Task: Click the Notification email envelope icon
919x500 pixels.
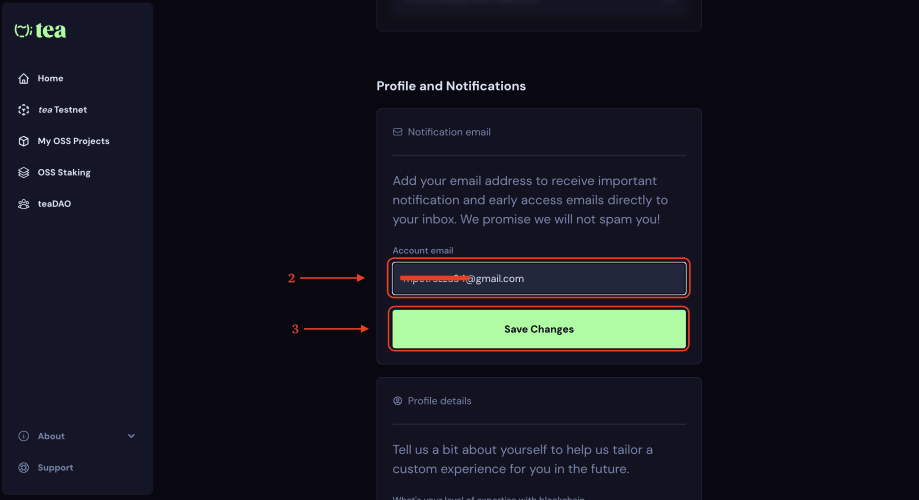Action: pos(398,132)
